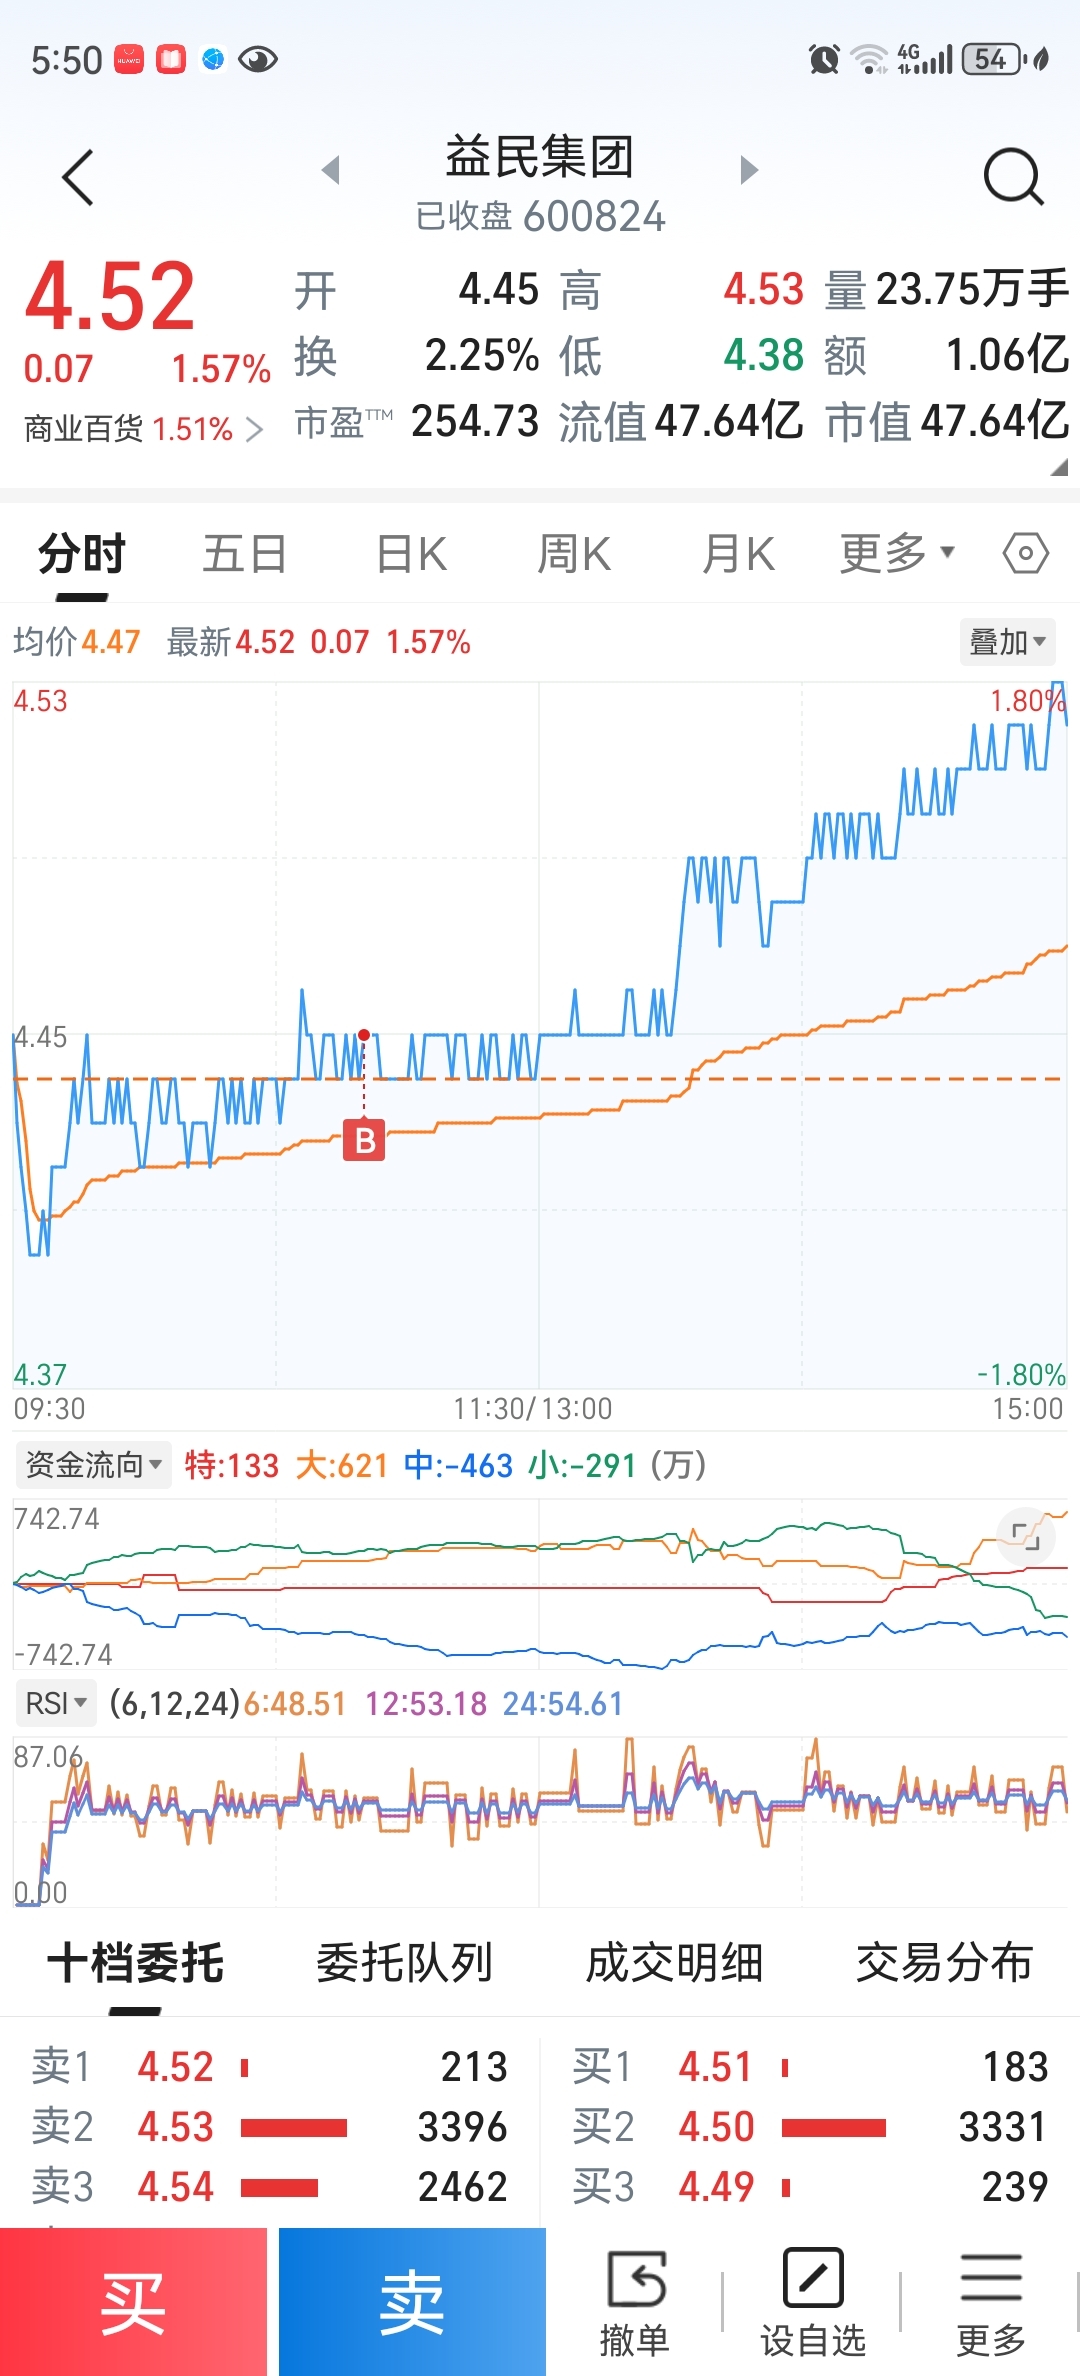1080x2376 pixels.
Task: Tap the back arrow icon
Action: pos(78,178)
